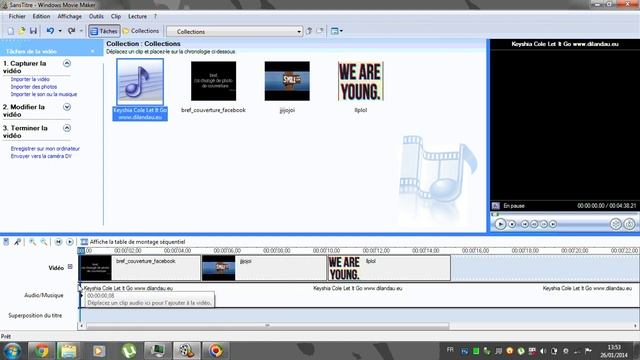Open the Edition menu
Screen dimensions: 640x360
41,16
